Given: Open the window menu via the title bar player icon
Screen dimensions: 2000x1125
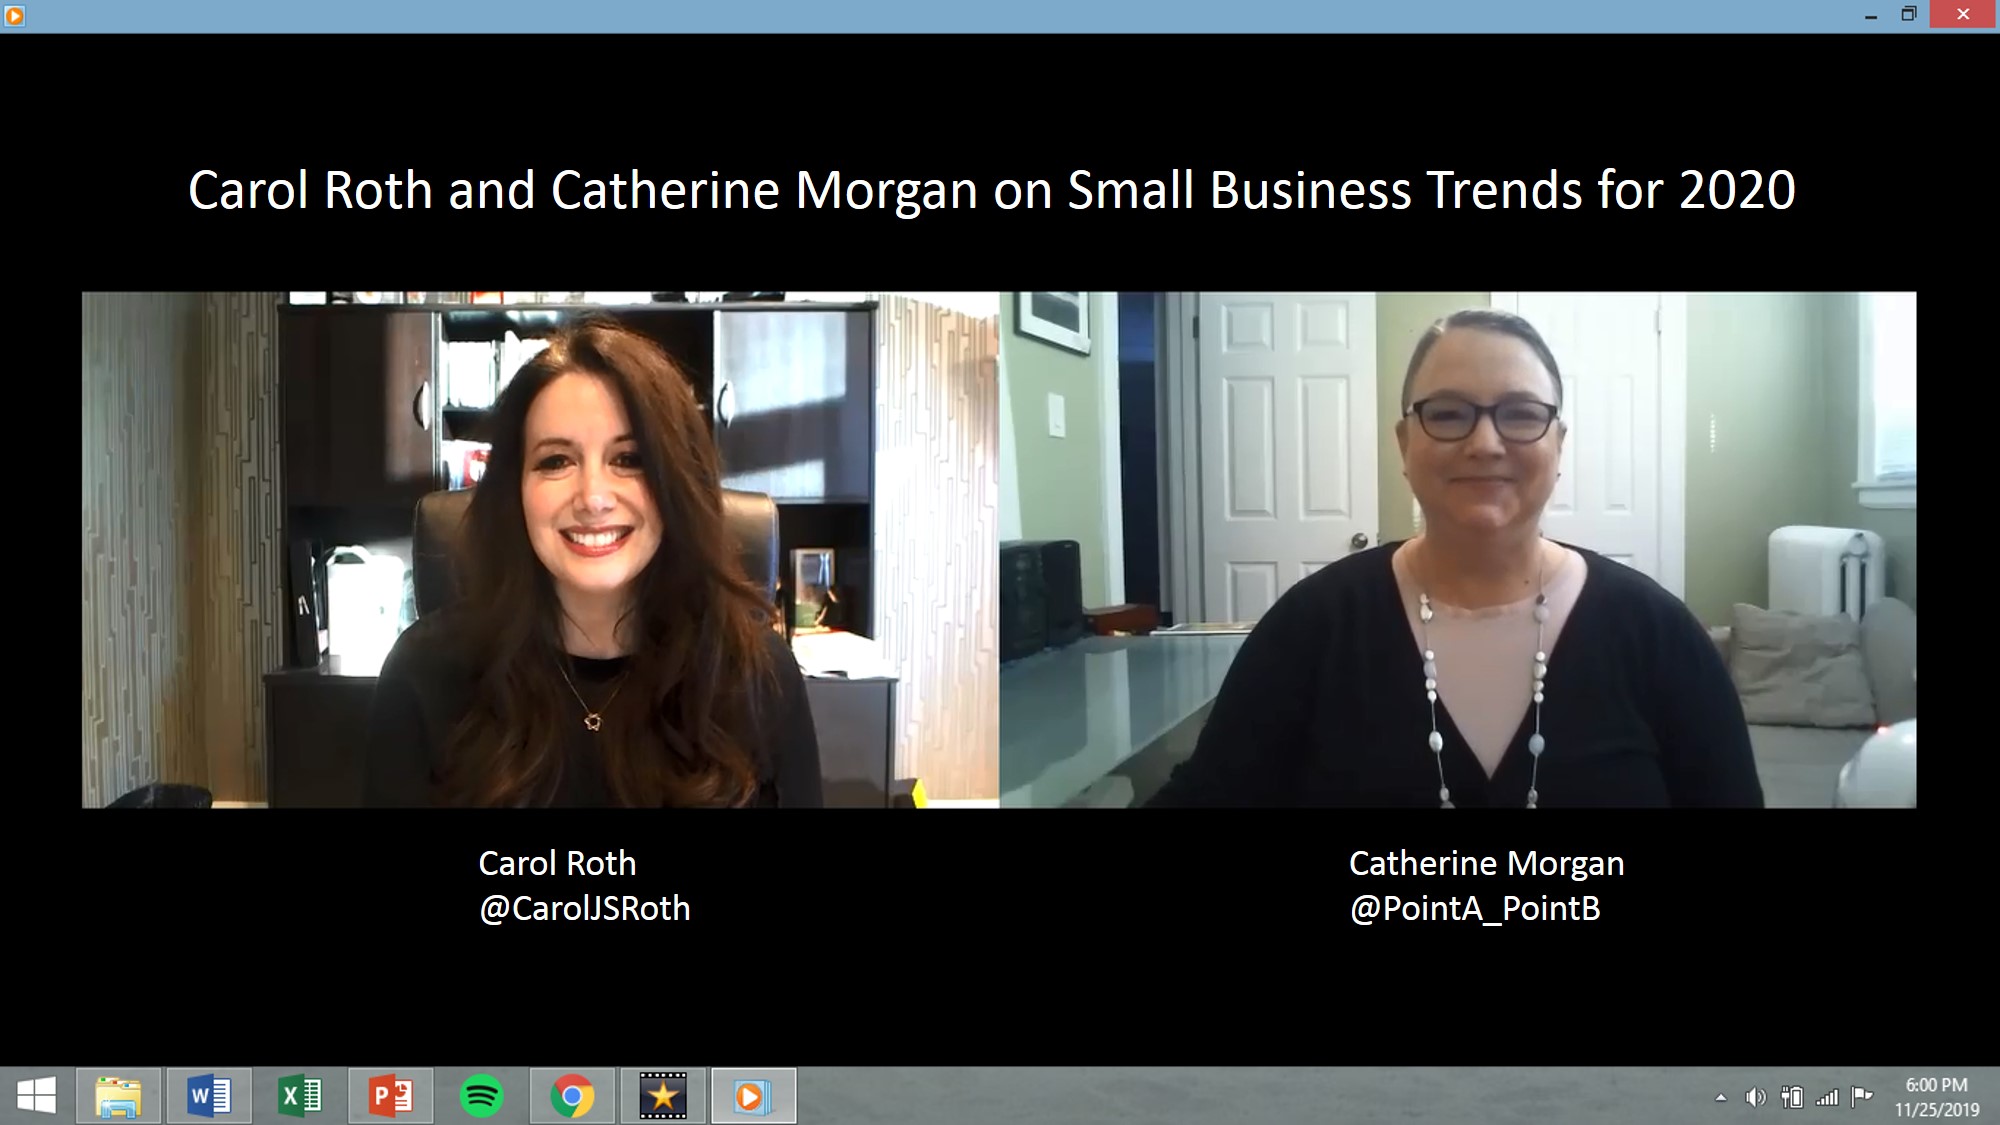Looking at the screenshot, I should point(12,14).
